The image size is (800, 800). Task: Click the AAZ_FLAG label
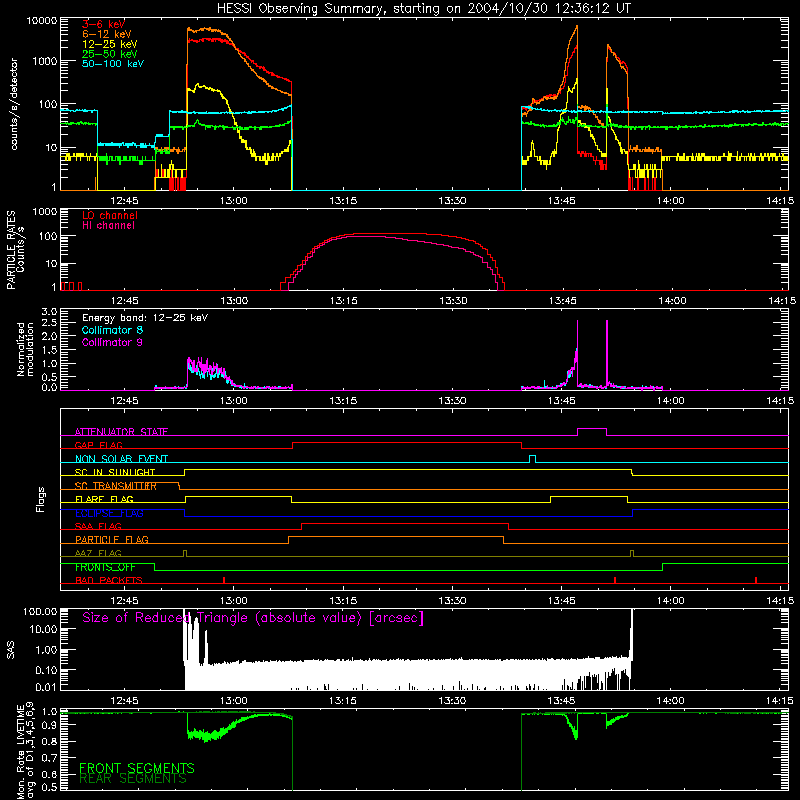(98, 553)
